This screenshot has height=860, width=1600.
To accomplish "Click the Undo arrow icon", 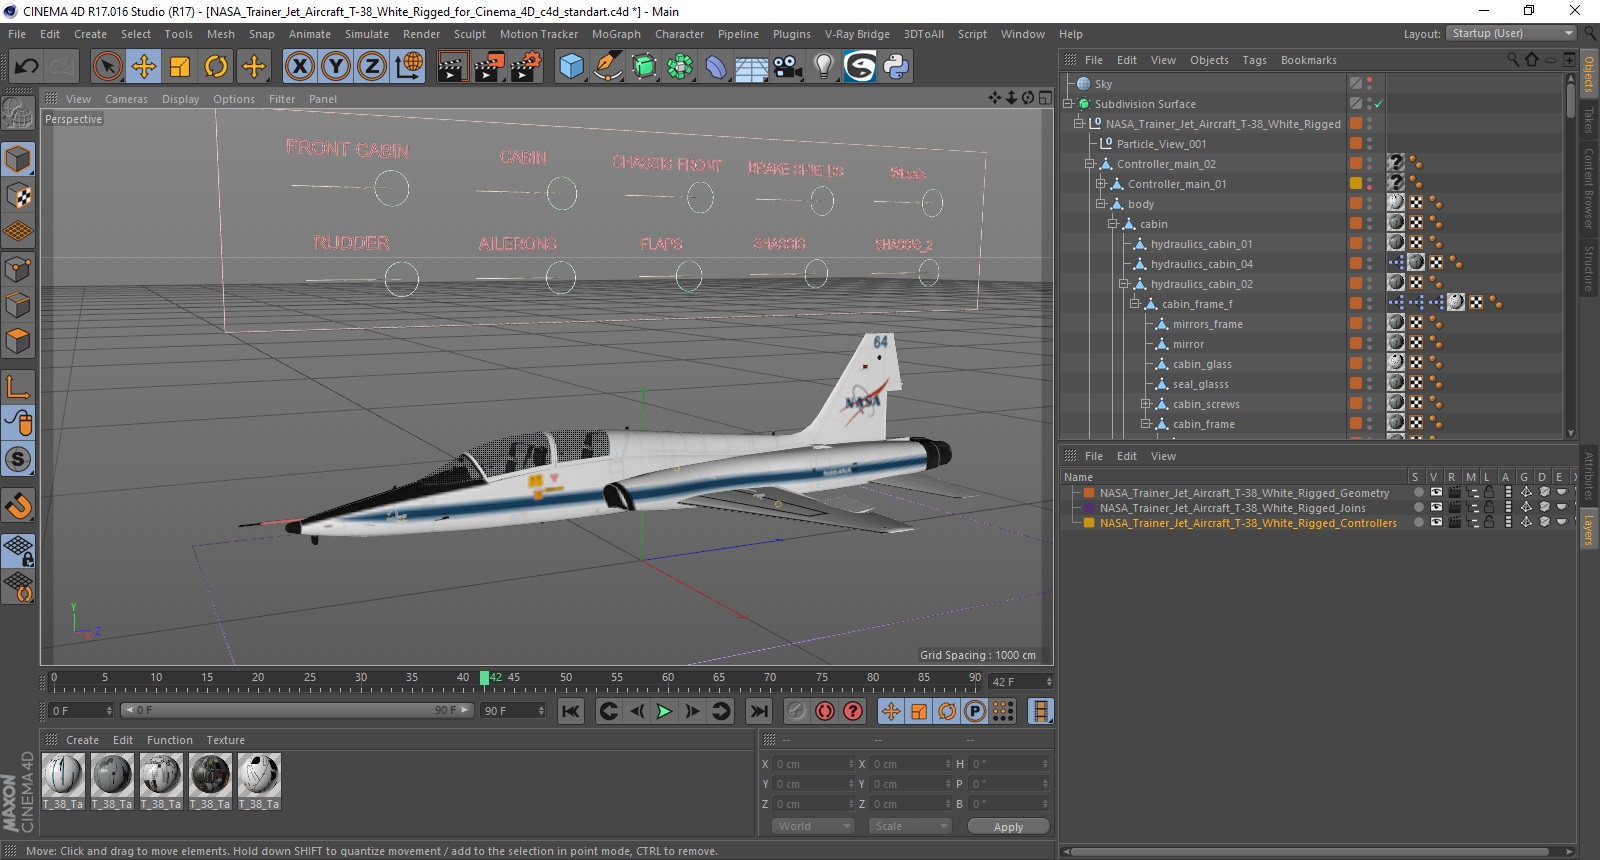I will [27, 67].
